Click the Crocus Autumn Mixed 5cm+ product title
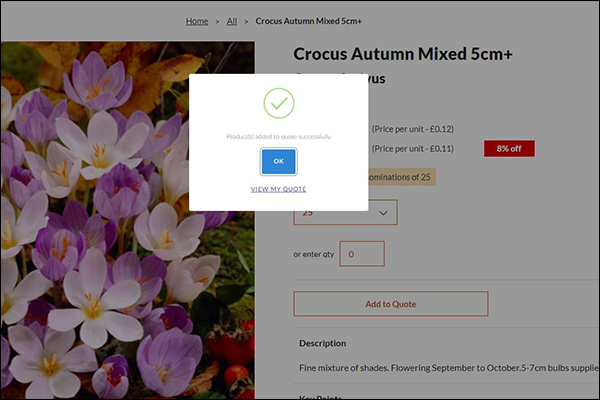 pyautogui.click(x=403, y=54)
